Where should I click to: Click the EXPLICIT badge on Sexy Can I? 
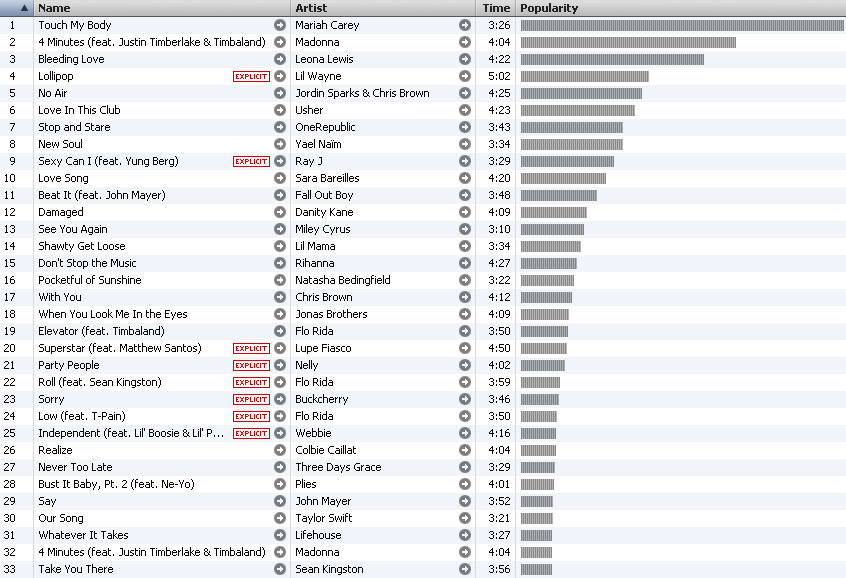[251, 161]
